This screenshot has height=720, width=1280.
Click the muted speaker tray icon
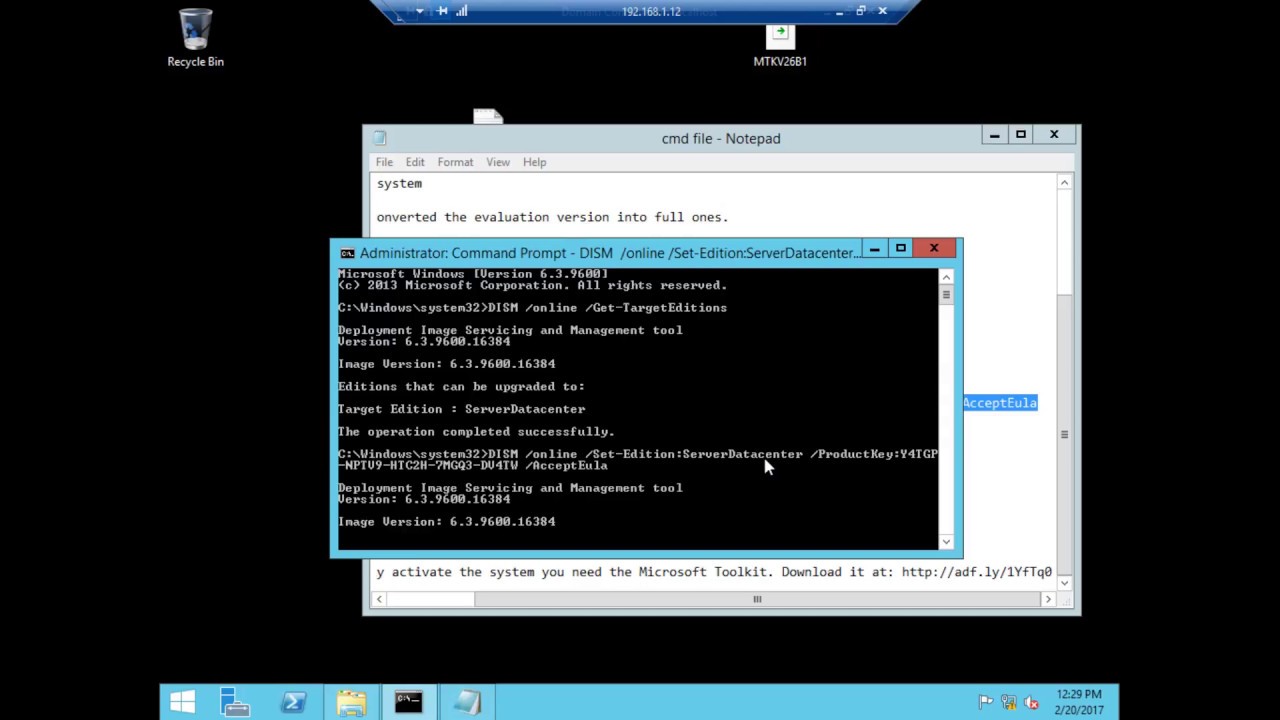coord(1031,702)
